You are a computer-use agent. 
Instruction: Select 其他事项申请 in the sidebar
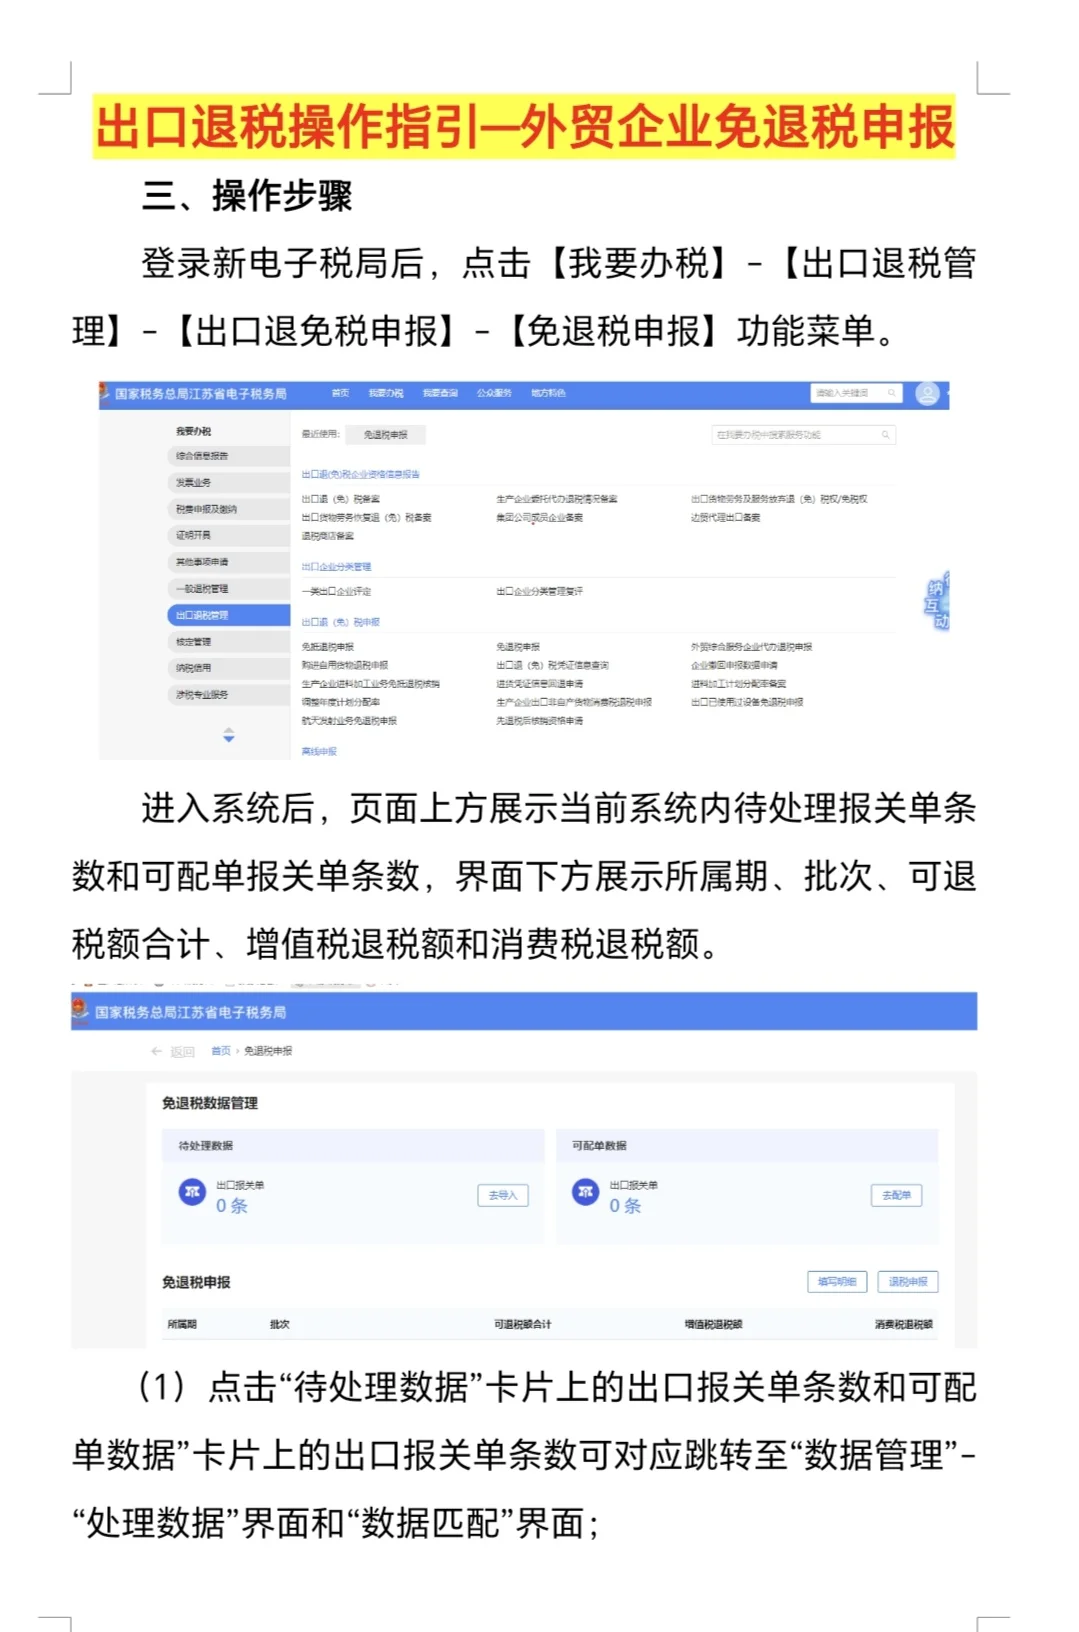(x=228, y=562)
